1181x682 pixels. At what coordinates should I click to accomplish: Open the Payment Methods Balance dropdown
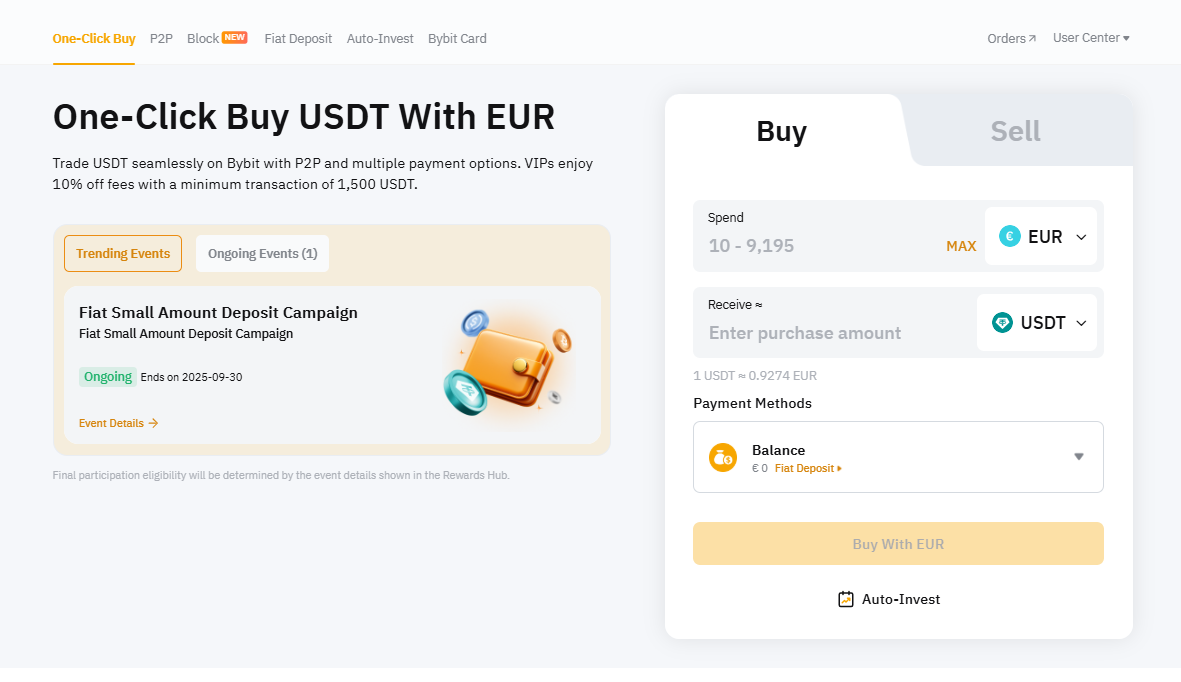1079,457
